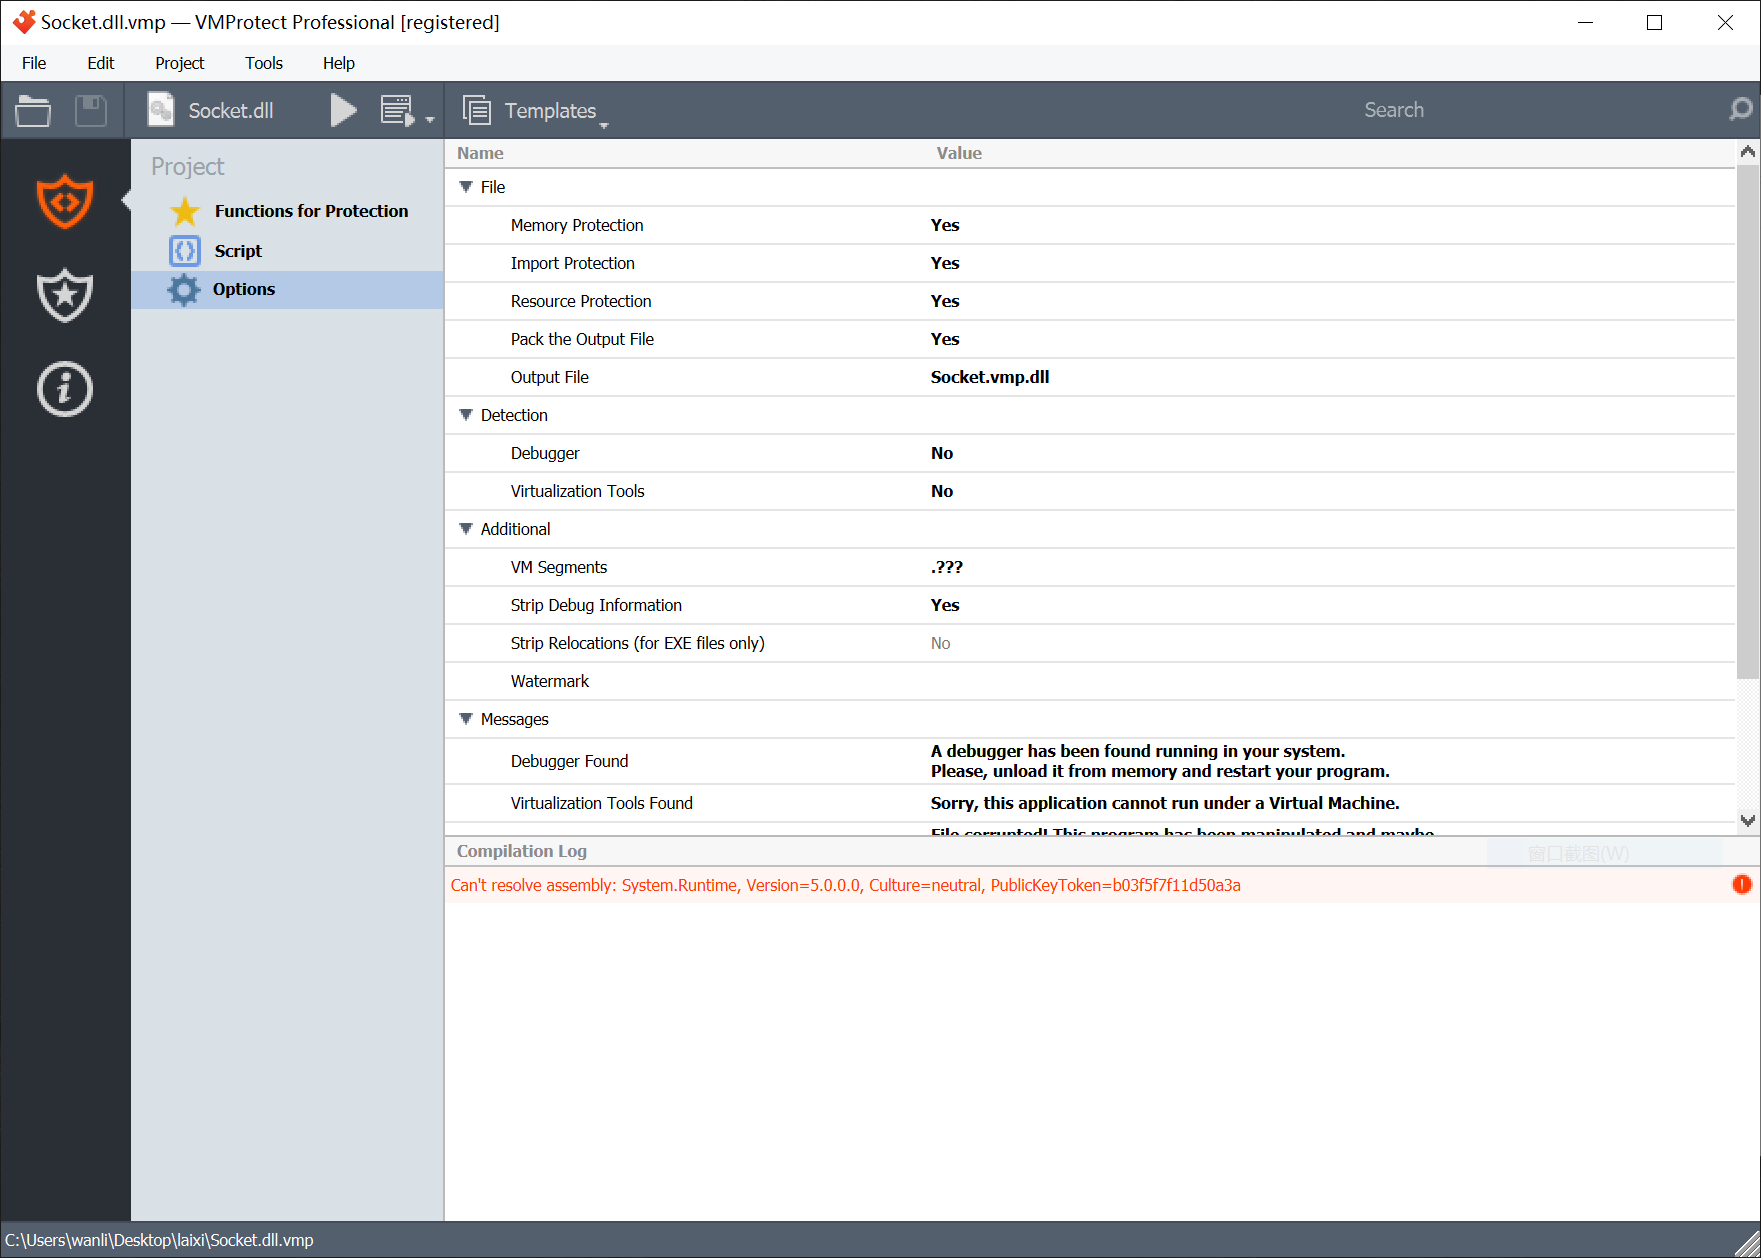Viewport: 1761px width, 1258px height.
Task: Toggle Memory Protection Yes value
Action: tap(945, 225)
